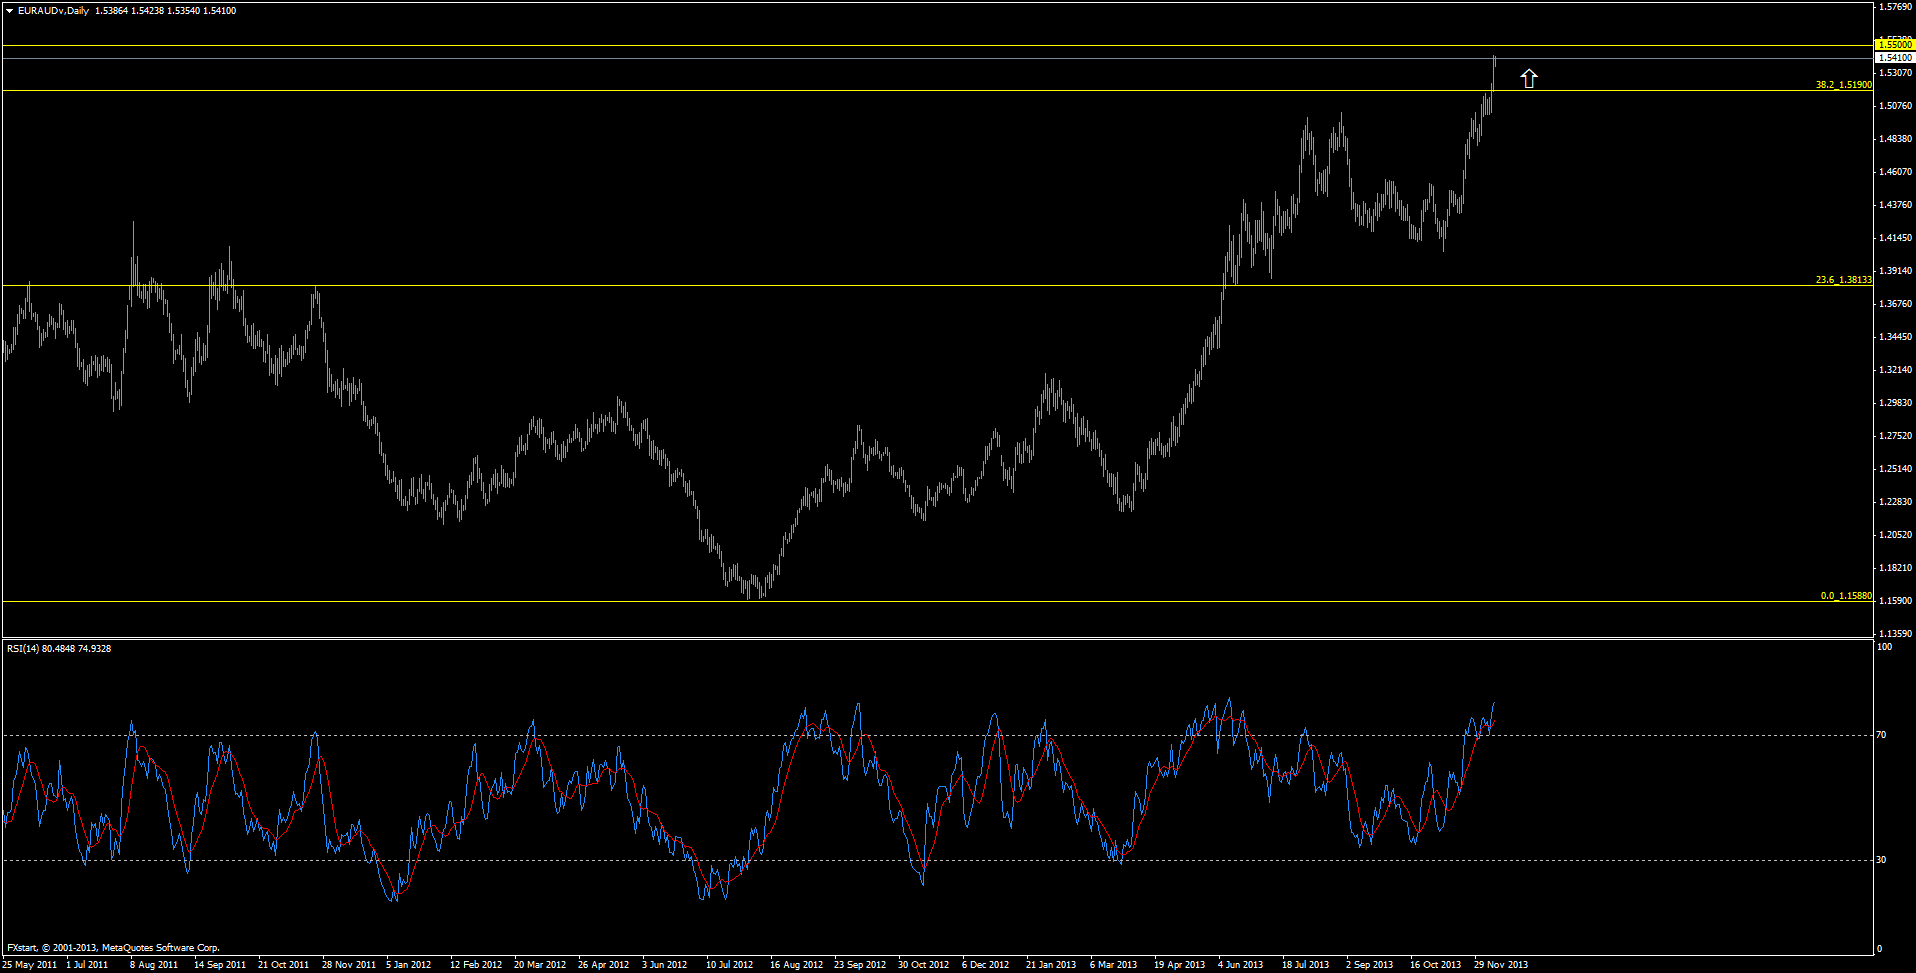Click the 30 Oct 2012 date label
Image resolution: width=1916 pixels, height=973 pixels.
[924, 965]
